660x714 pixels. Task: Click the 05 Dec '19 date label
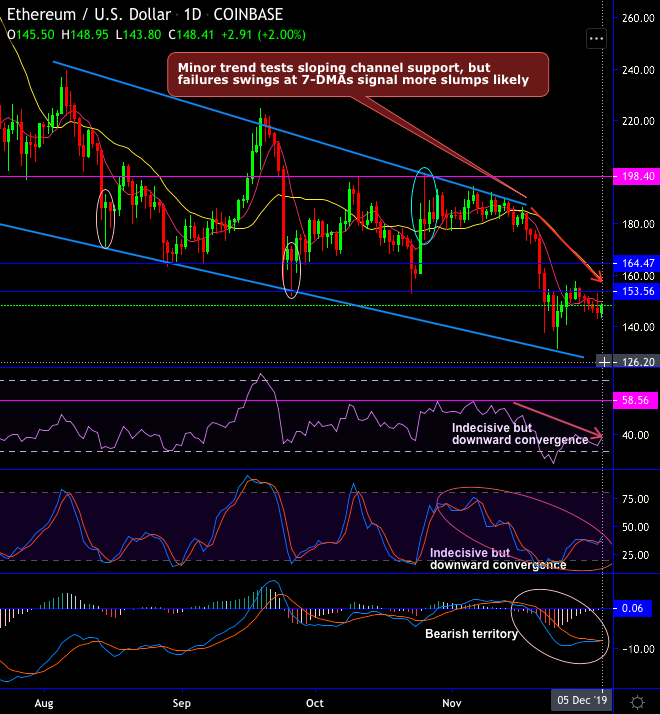point(582,700)
